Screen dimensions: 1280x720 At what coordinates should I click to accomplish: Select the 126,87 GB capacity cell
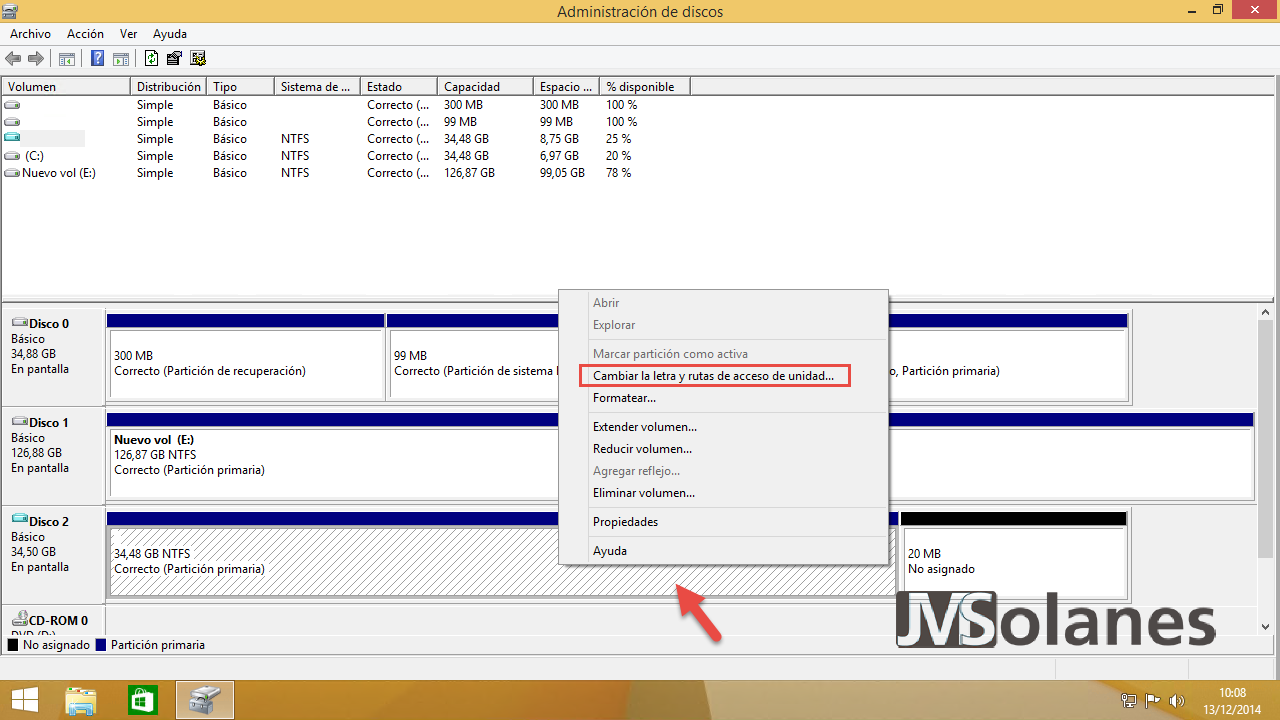[469, 173]
